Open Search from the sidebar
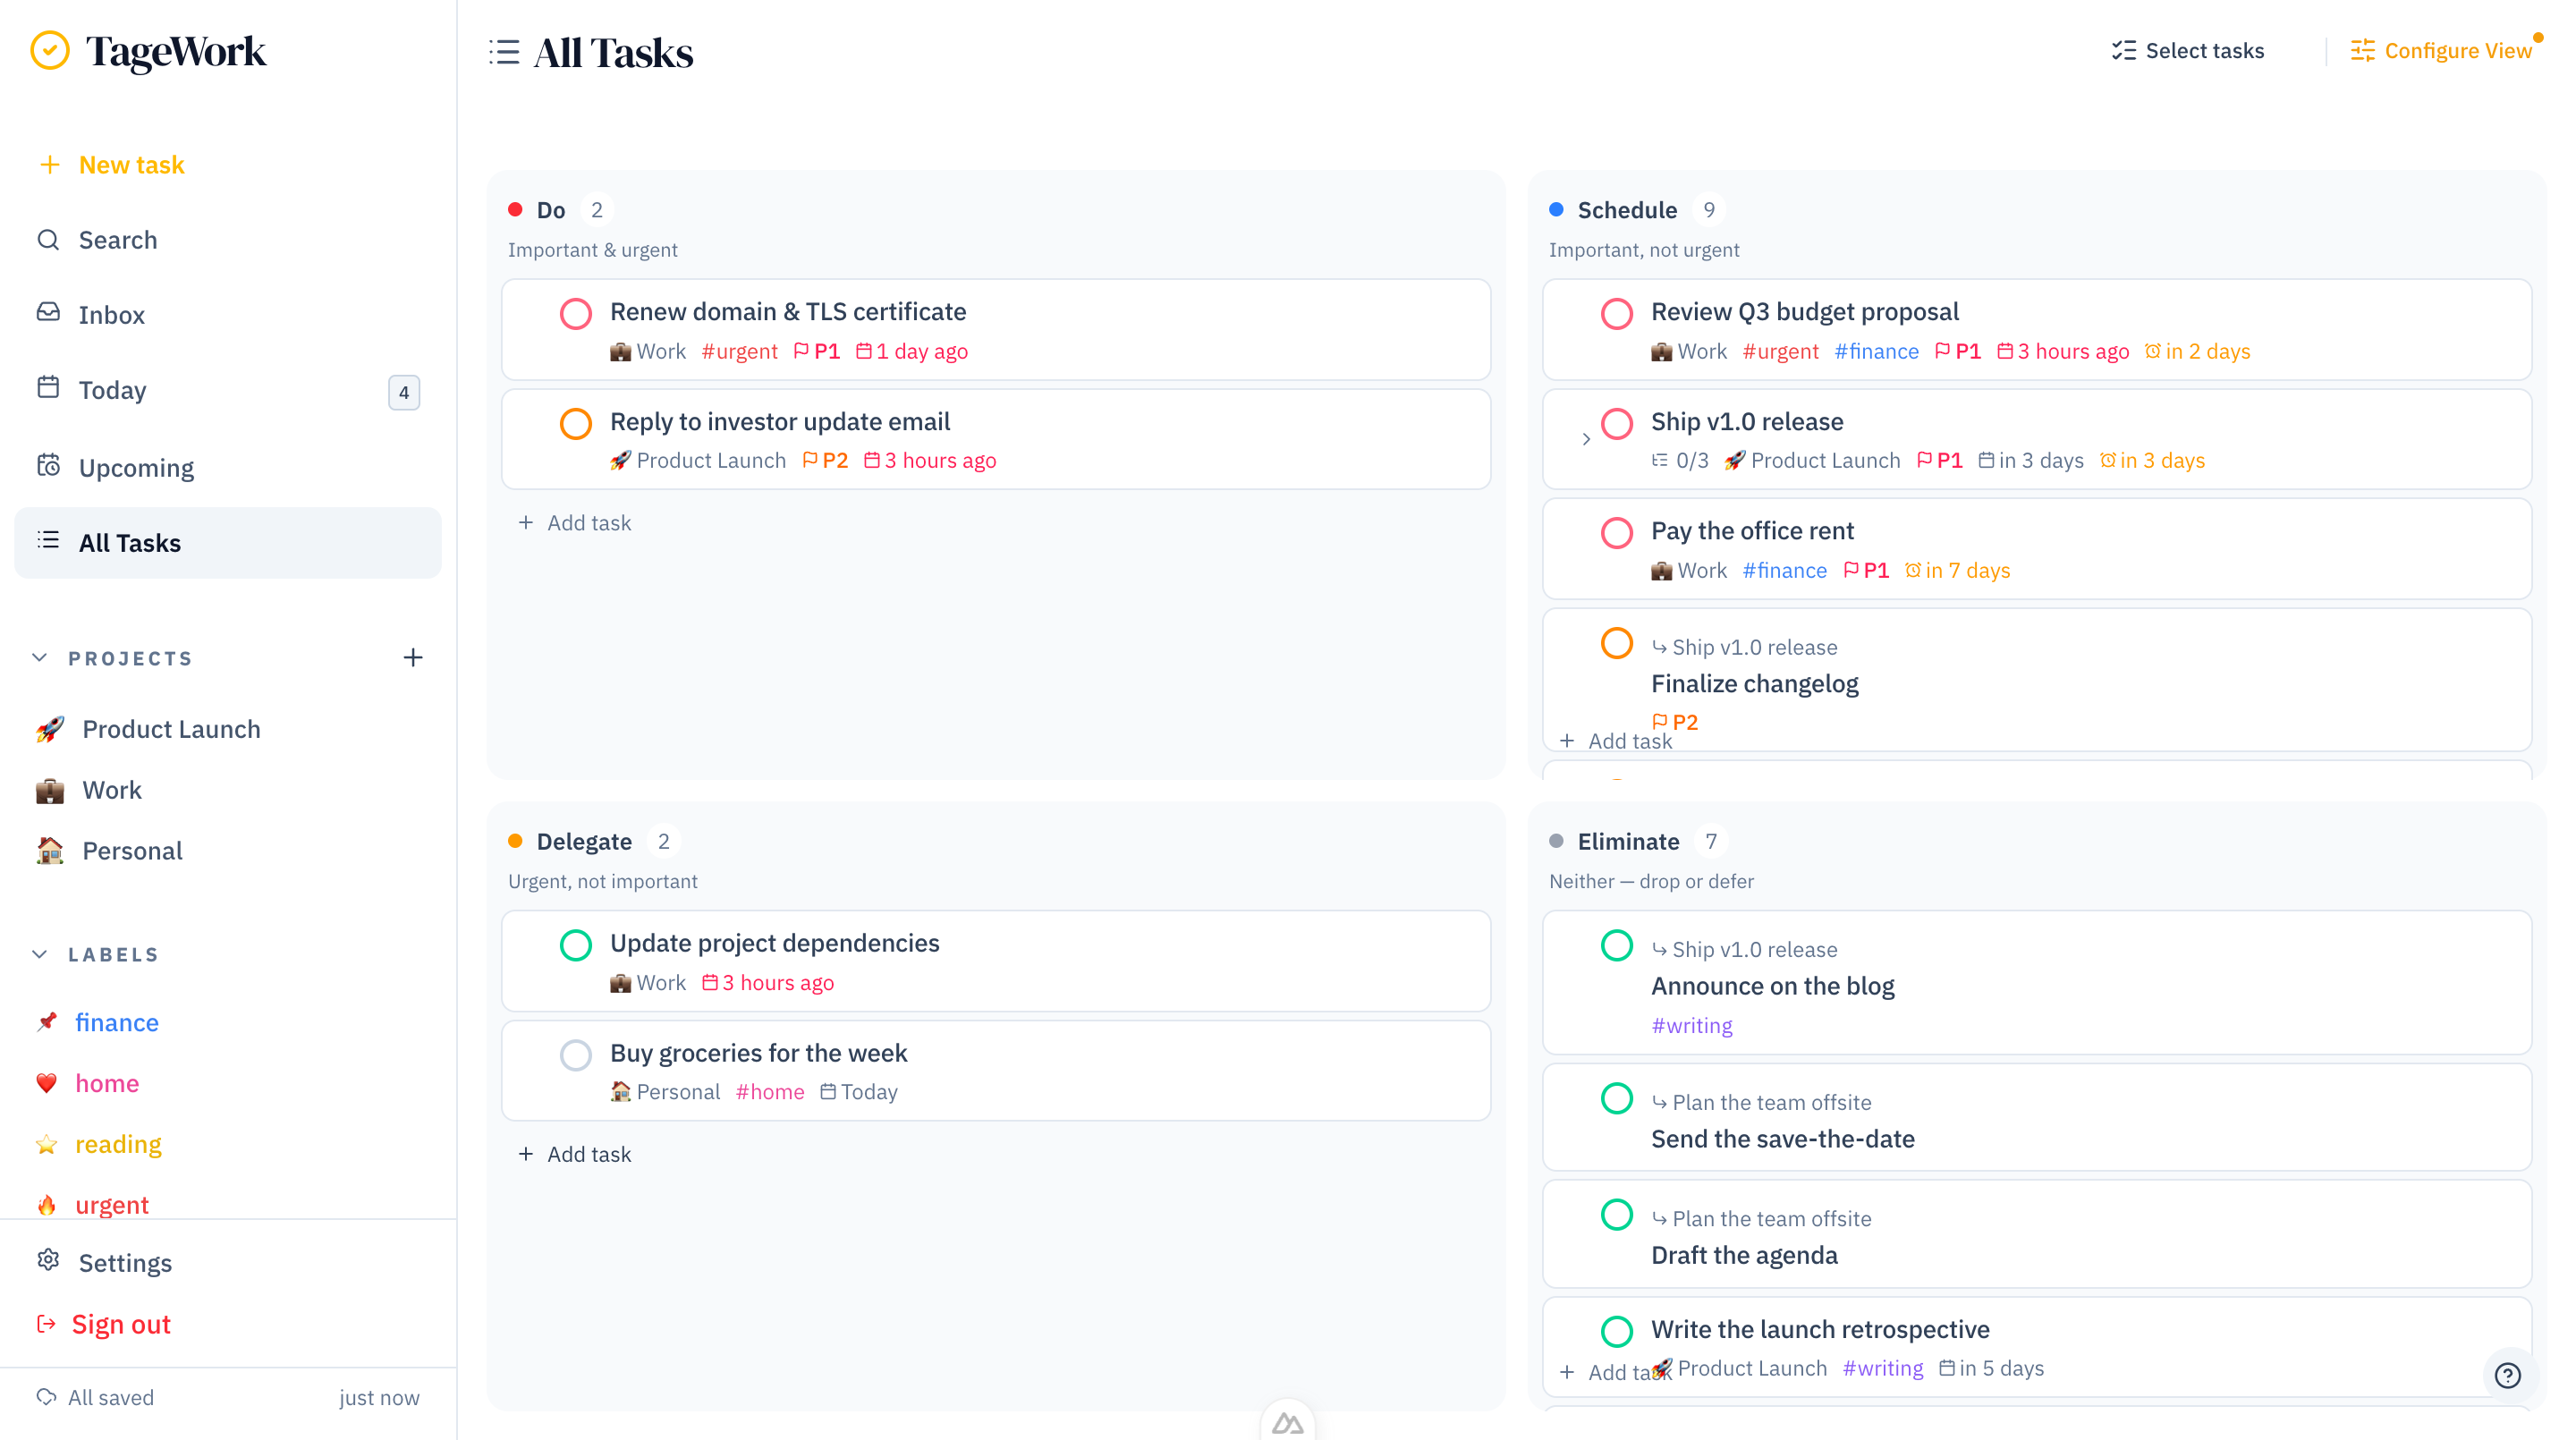The width and height of the screenshot is (2576, 1440). coord(228,240)
